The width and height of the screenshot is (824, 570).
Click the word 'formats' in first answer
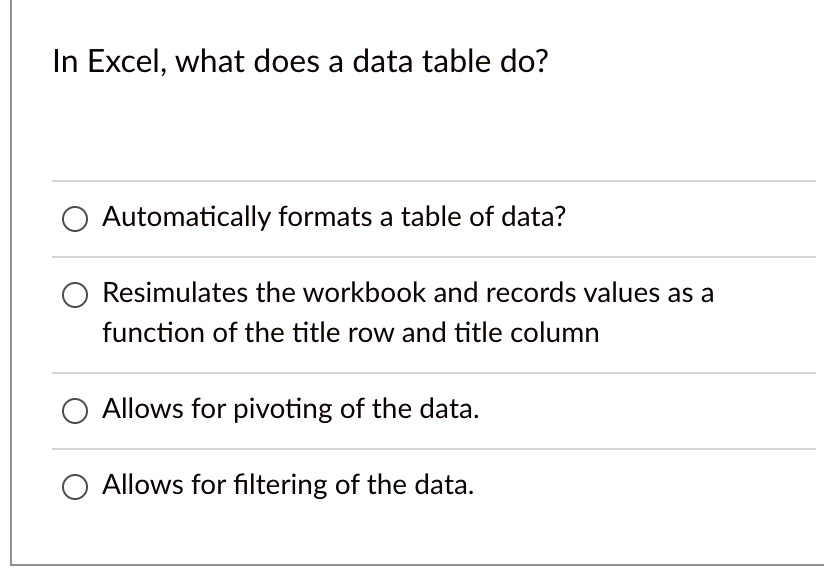point(325,217)
